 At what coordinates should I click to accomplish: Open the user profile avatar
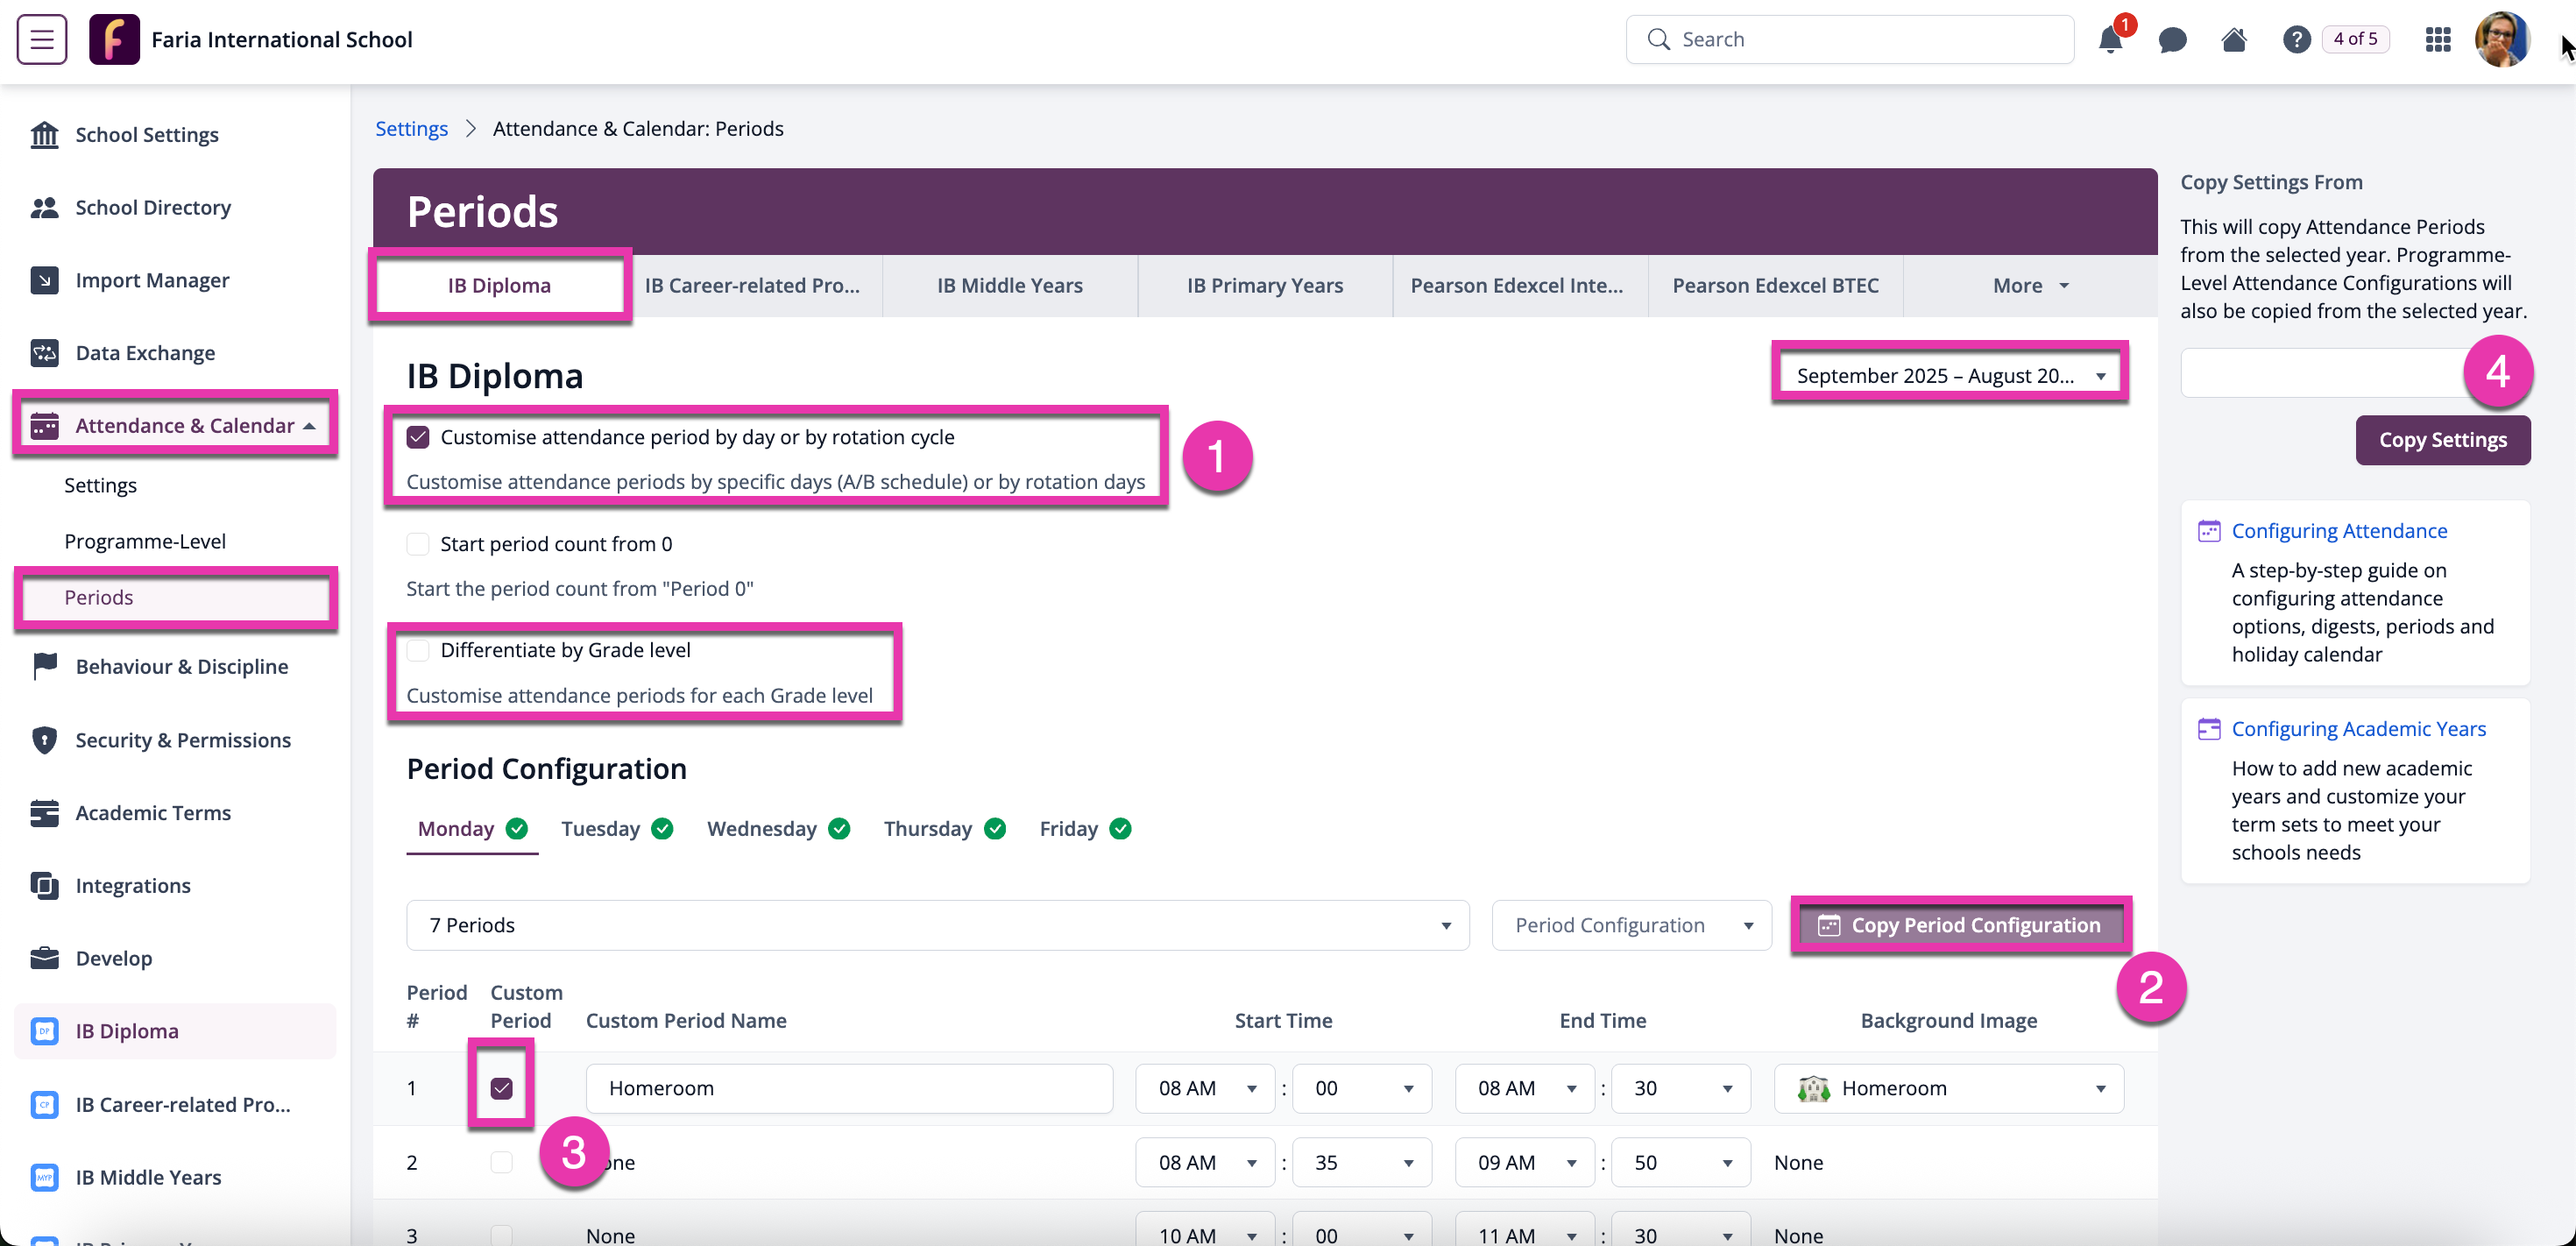pos(2502,39)
